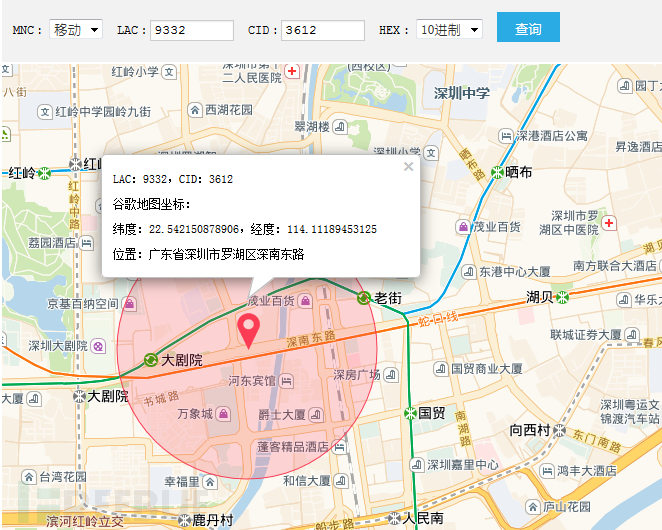662x530 pixels.
Task: Click the 河东宾馆 hotel icon
Action: pyautogui.click(x=287, y=381)
